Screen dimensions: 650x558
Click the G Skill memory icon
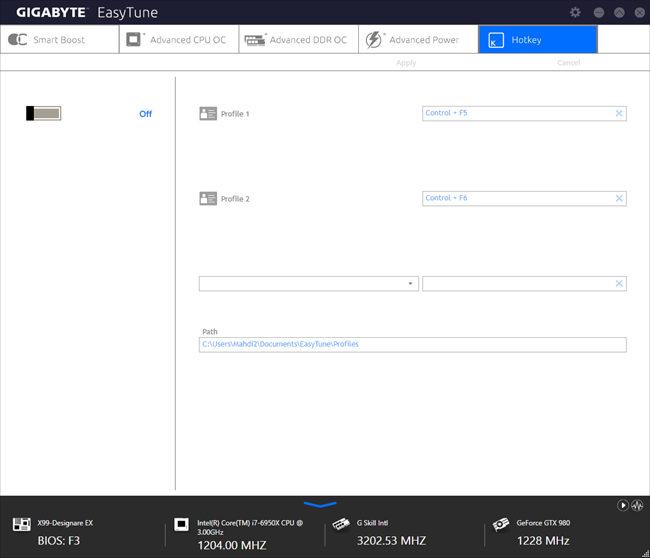point(341,524)
